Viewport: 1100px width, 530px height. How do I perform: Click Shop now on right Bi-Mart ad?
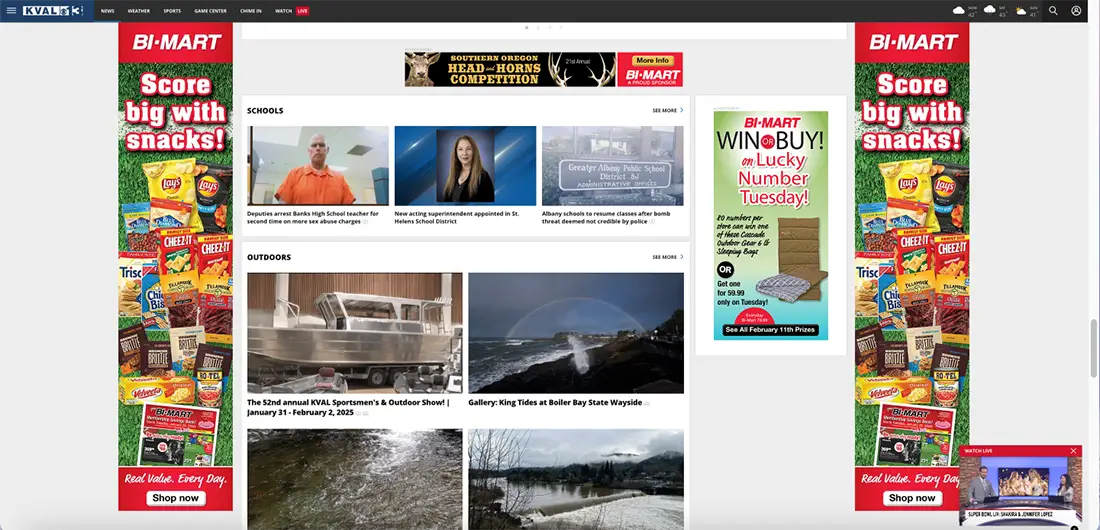912,498
